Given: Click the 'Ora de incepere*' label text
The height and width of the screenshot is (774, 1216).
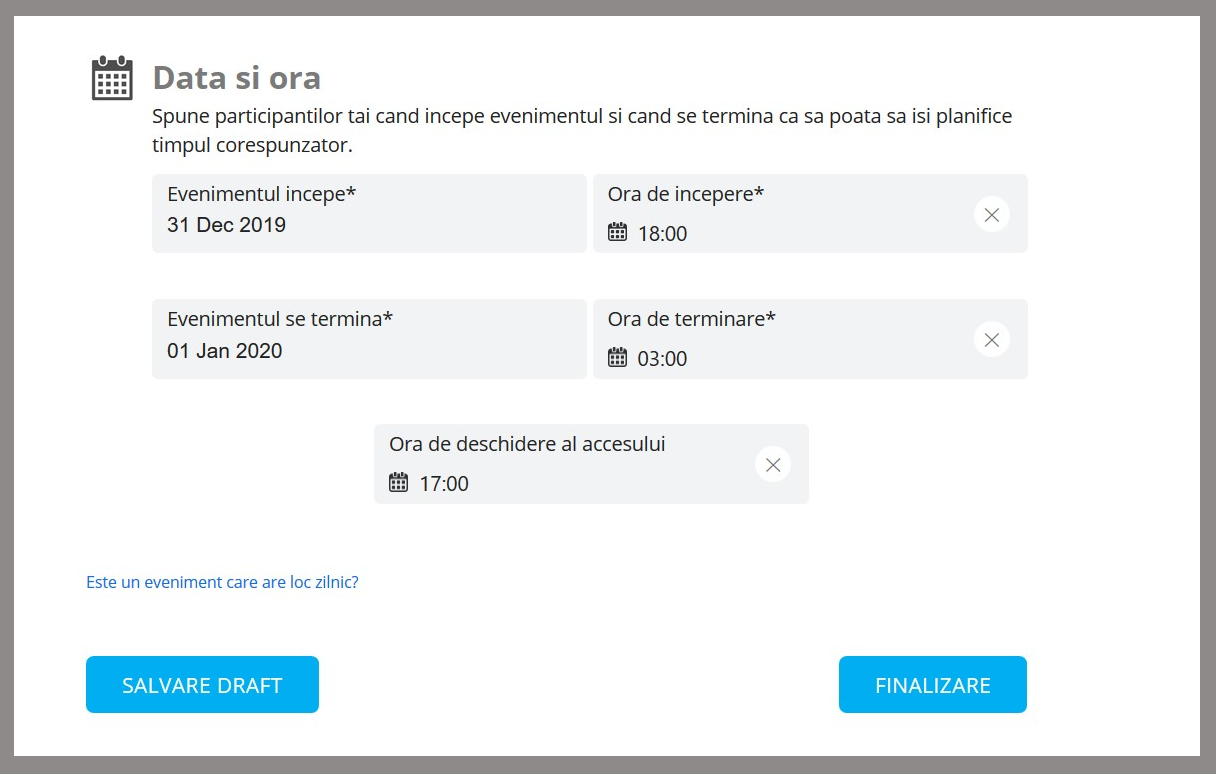Looking at the screenshot, I should (684, 194).
